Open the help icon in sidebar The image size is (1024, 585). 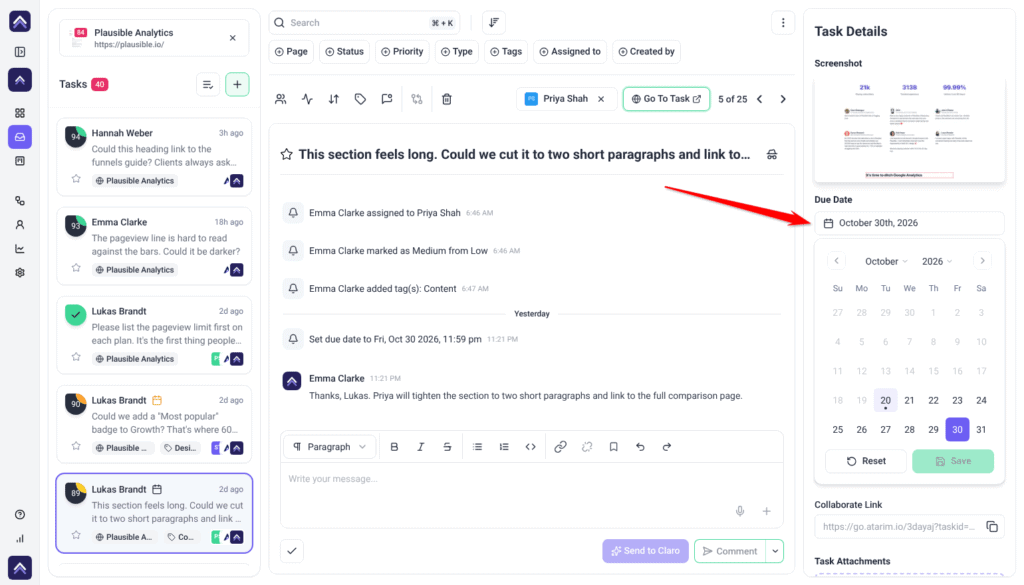click(20, 514)
